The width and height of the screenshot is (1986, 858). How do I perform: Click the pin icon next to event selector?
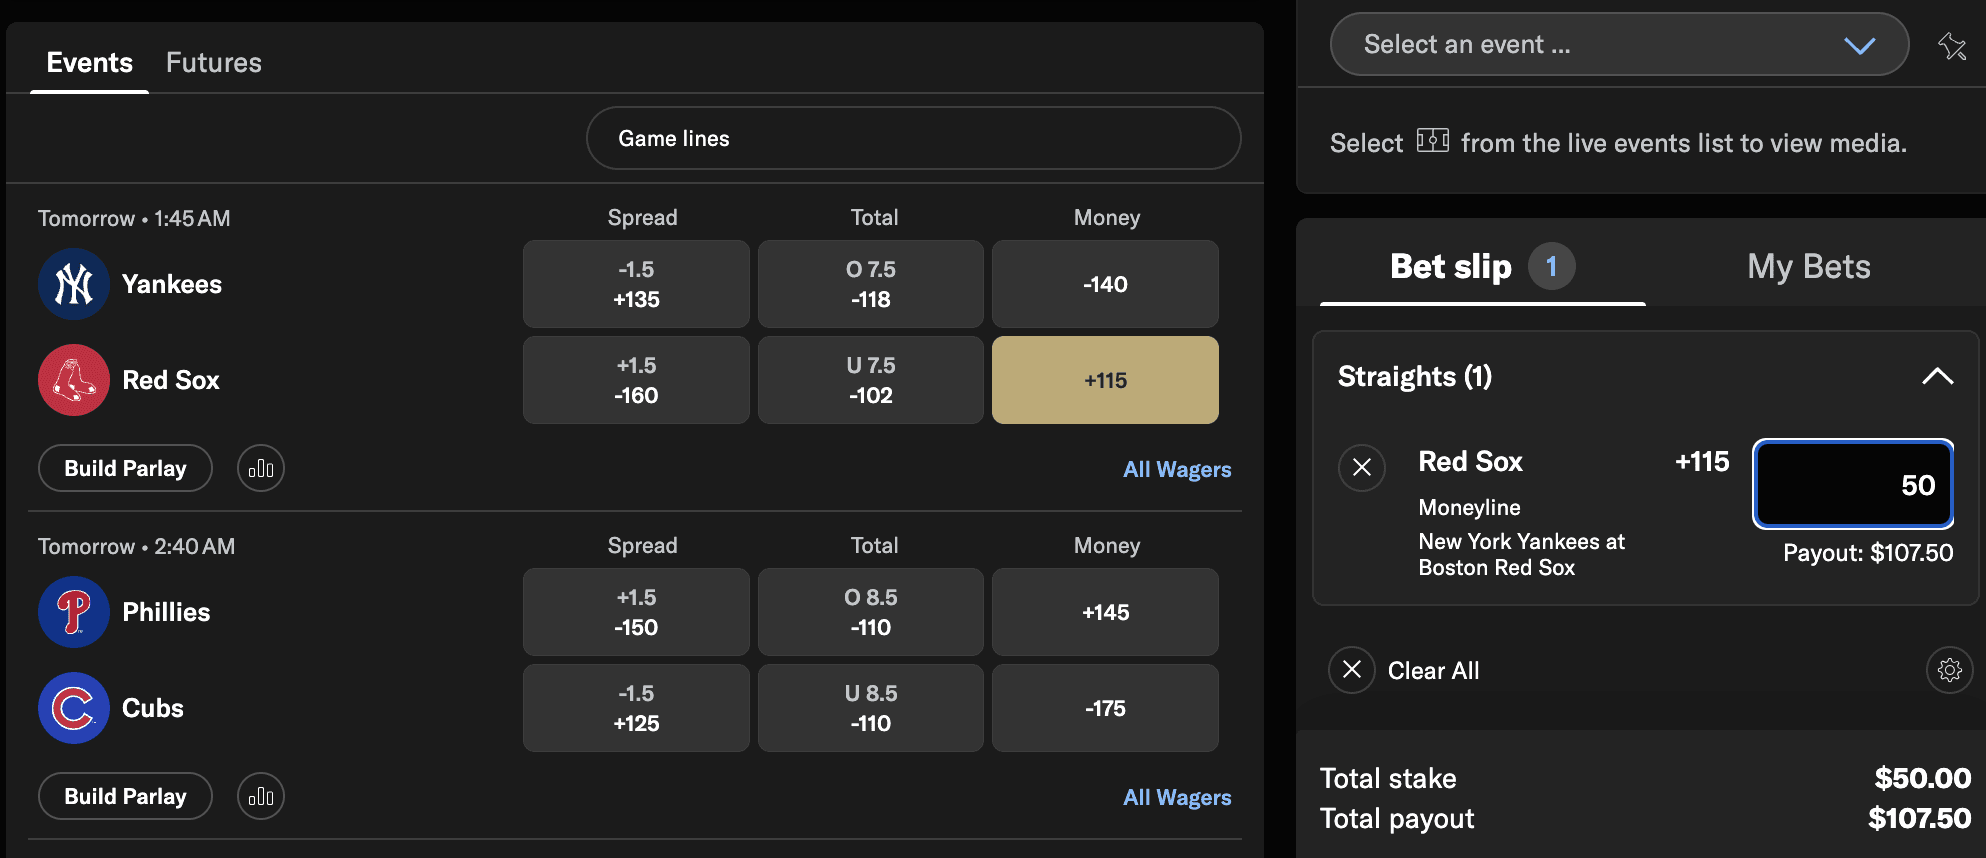pos(1951,44)
